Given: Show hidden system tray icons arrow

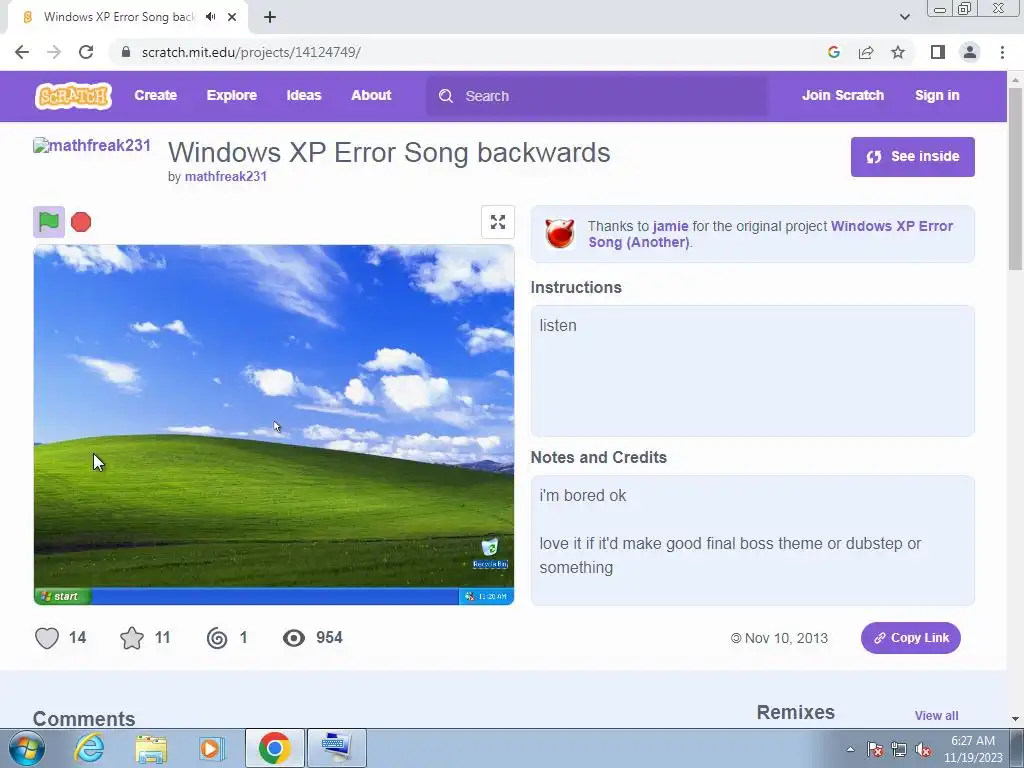Looking at the screenshot, I should pyautogui.click(x=850, y=749).
